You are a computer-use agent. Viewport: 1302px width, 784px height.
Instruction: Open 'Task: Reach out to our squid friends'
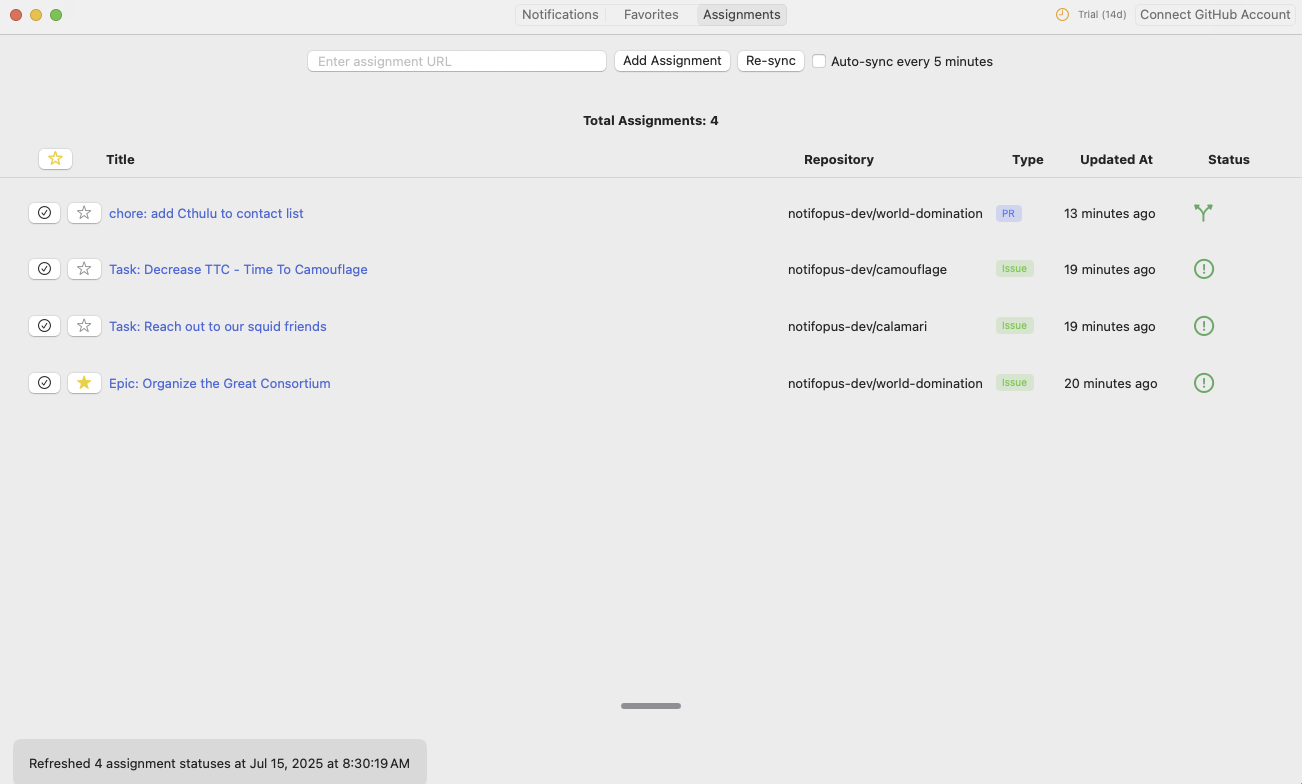pos(218,326)
